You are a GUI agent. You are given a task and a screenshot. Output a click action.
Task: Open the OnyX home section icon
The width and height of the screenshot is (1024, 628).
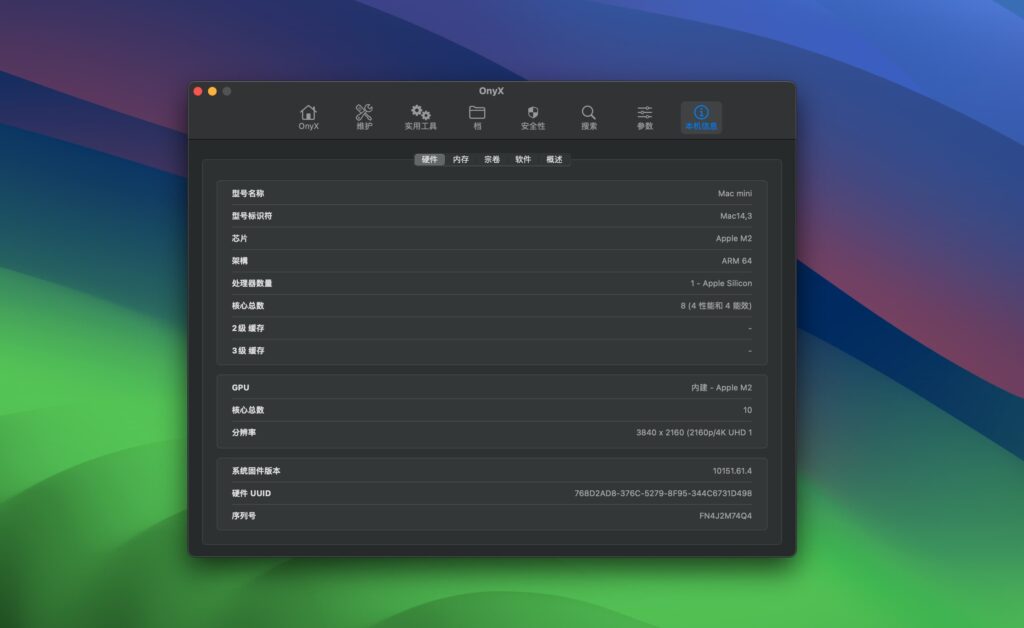(307, 112)
